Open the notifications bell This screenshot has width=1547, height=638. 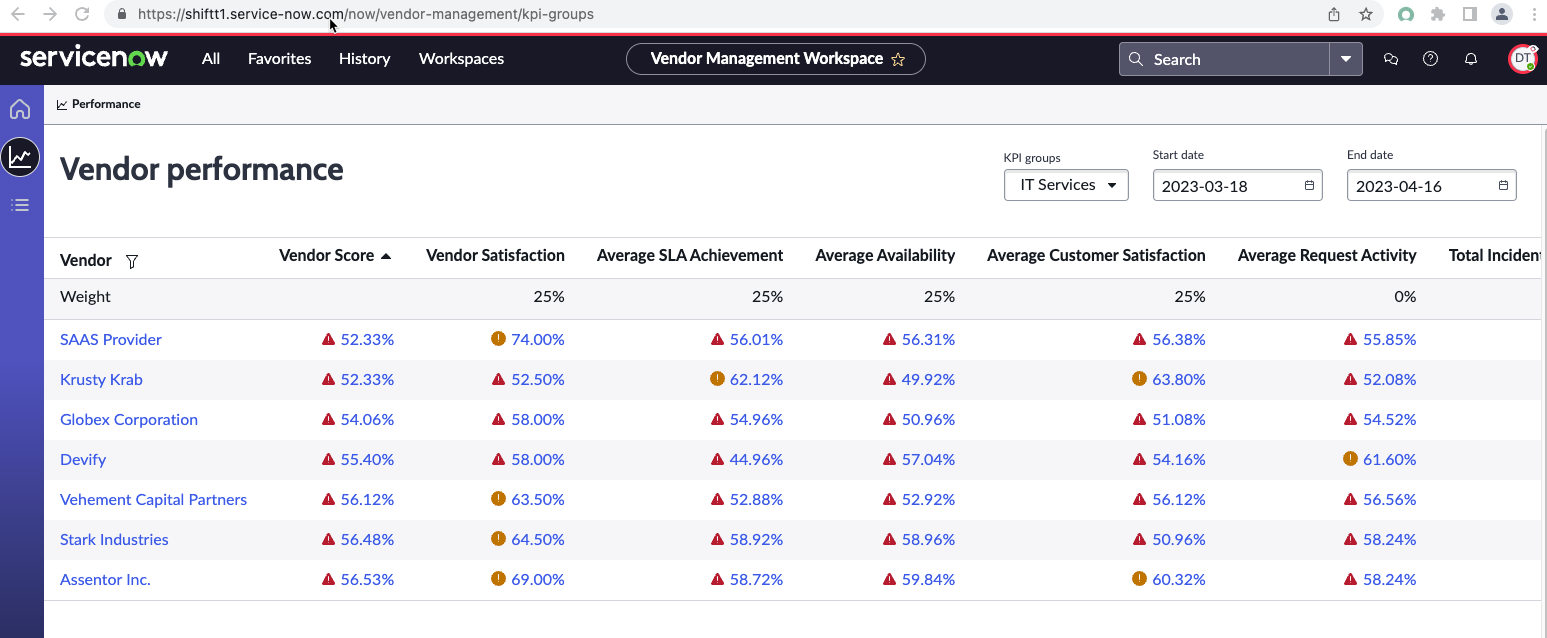click(x=1470, y=59)
